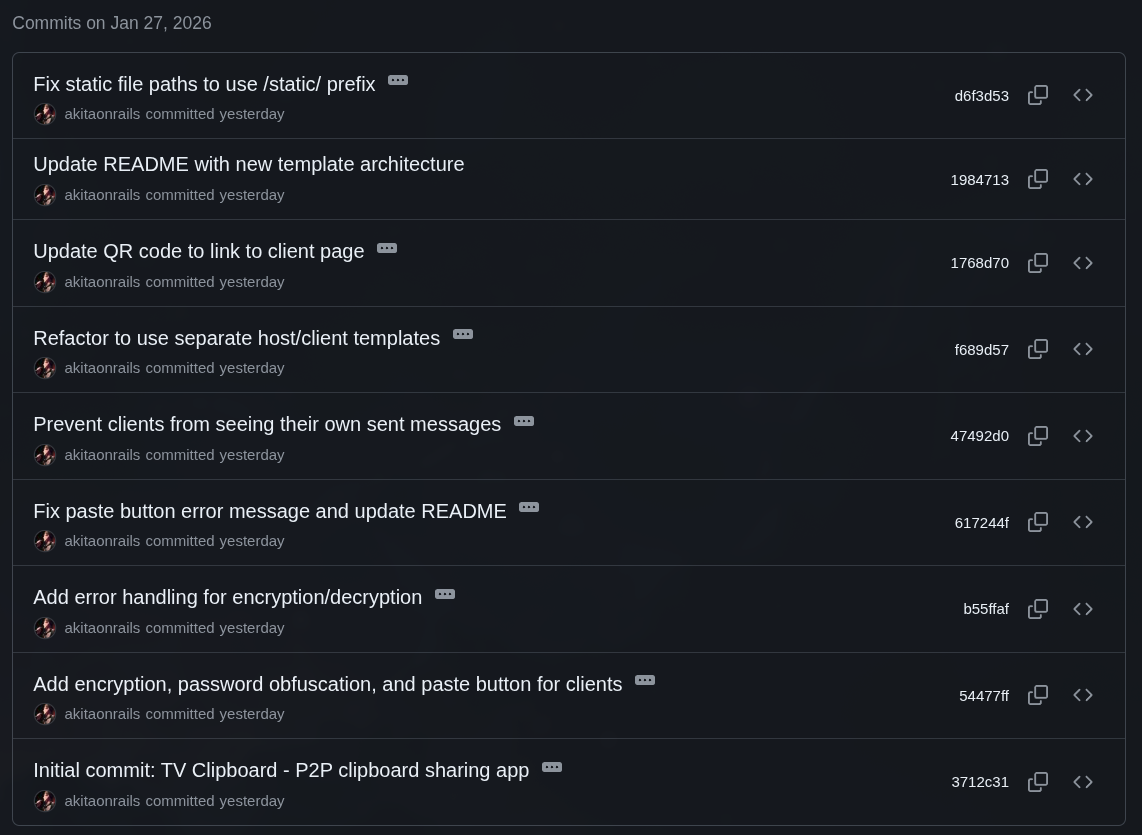Click the akitaonrails avatar on the initial commit
This screenshot has height=835, width=1142.
pyautogui.click(x=45, y=800)
